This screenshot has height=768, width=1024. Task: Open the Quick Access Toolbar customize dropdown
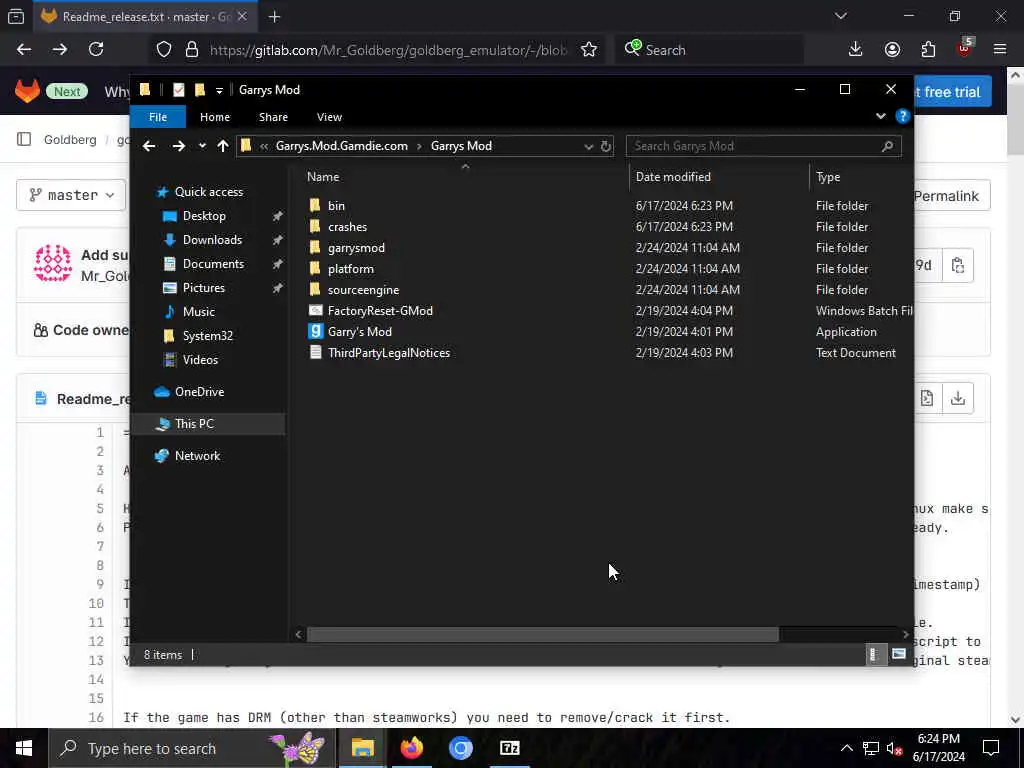[x=219, y=90]
